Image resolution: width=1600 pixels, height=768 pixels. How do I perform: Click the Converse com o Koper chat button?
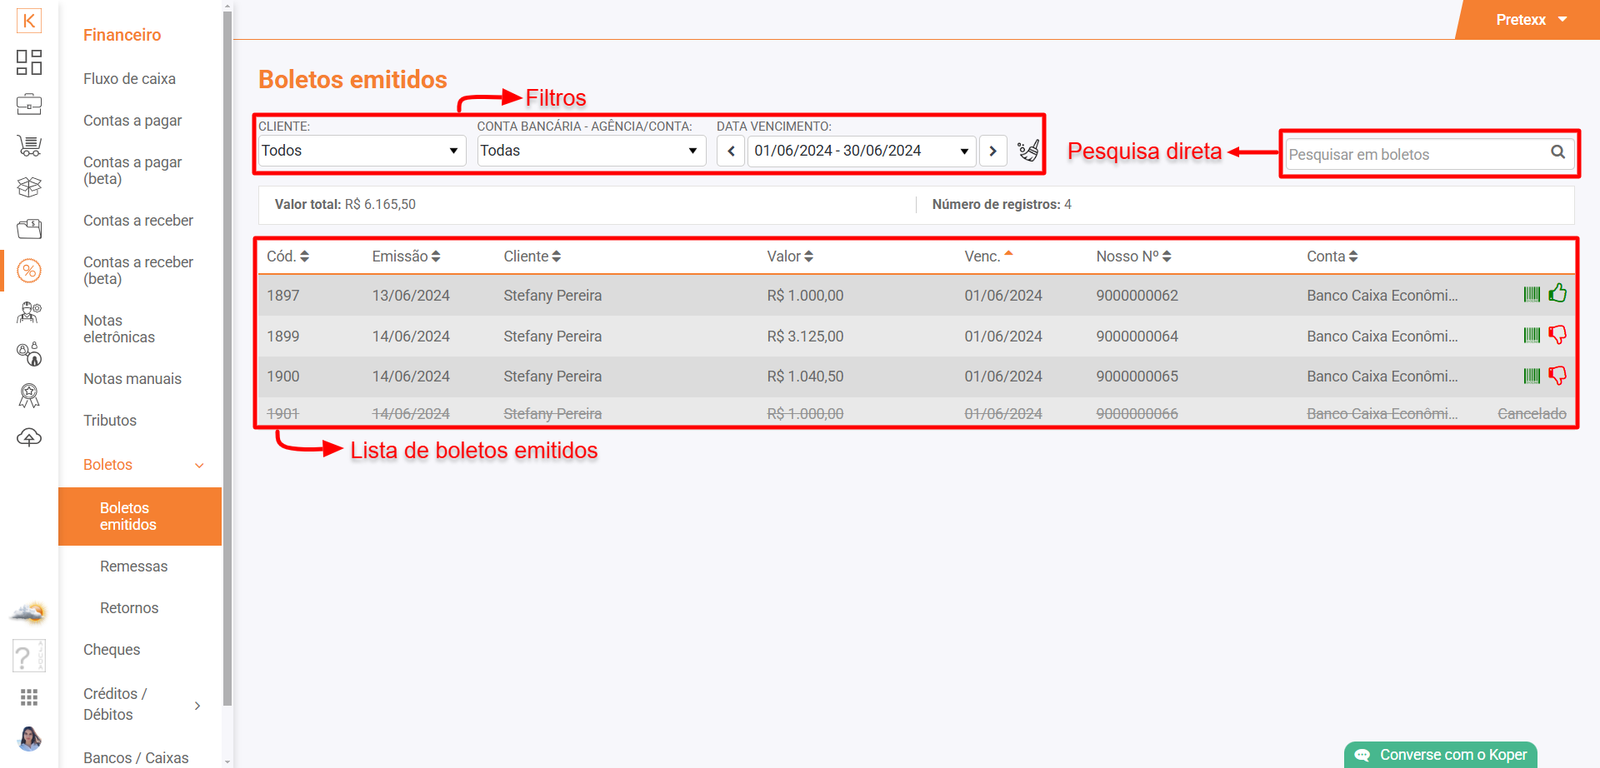1440,755
